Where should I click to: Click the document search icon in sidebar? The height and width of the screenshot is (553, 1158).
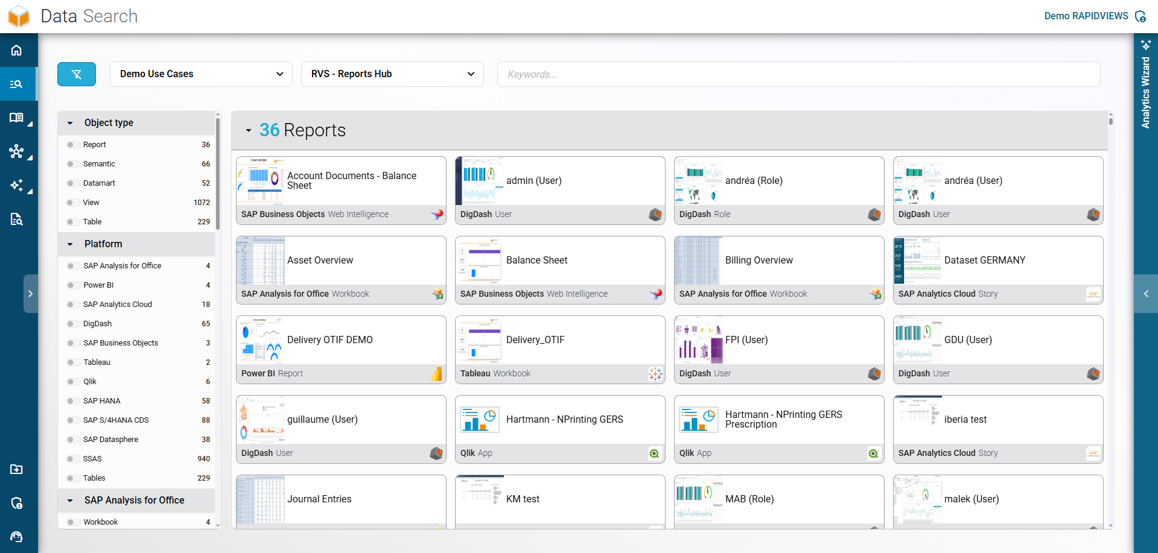(17, 219)
